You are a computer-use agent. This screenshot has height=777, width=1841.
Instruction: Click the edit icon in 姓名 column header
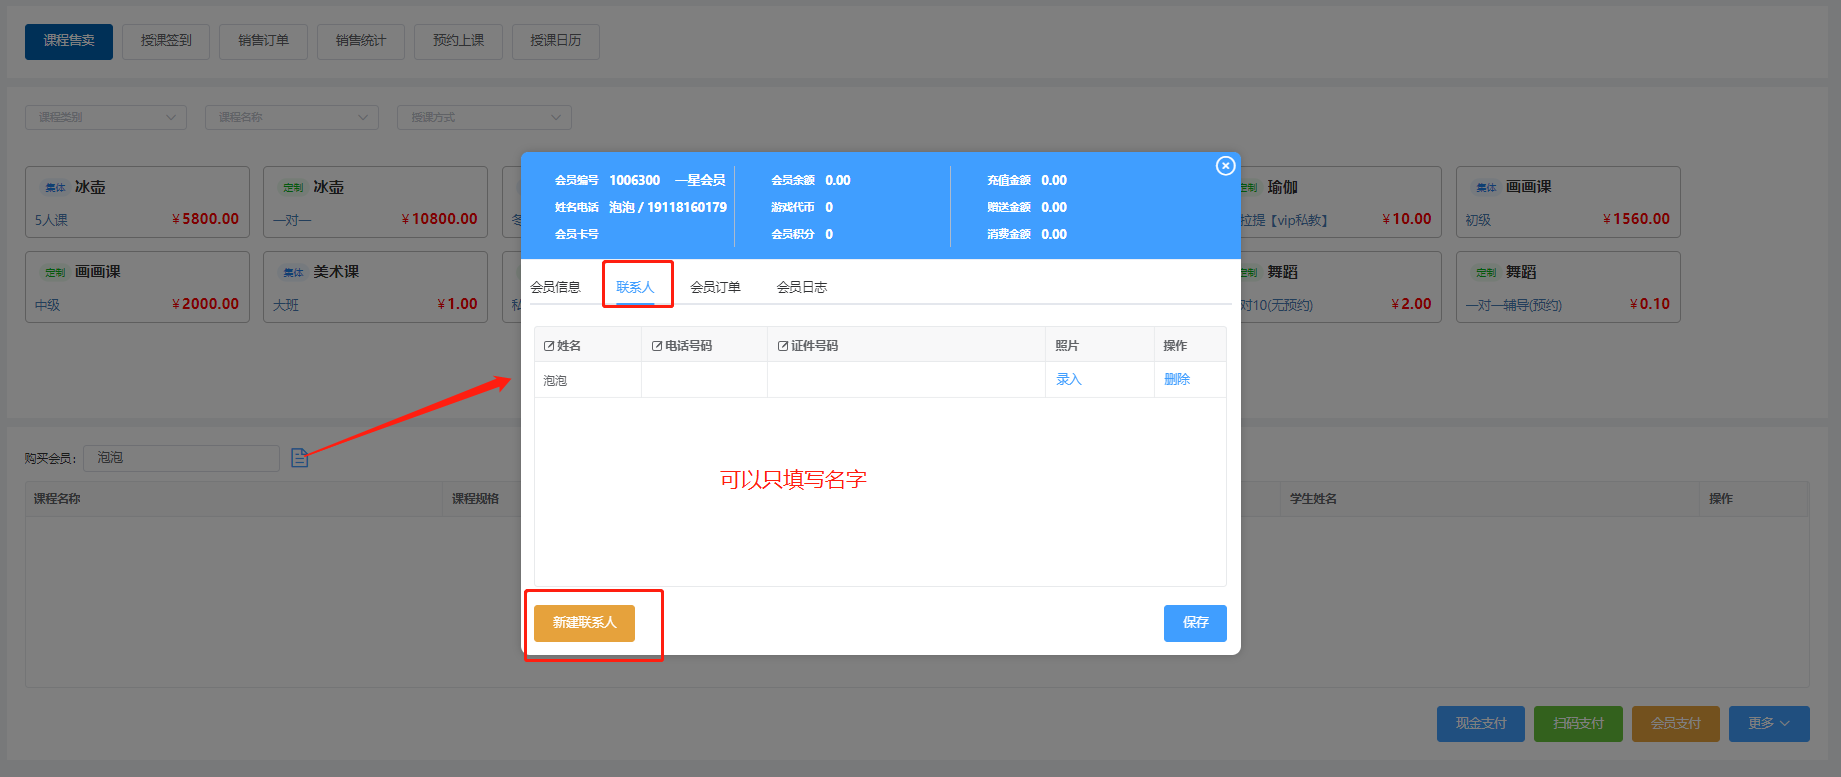[549, 346]
